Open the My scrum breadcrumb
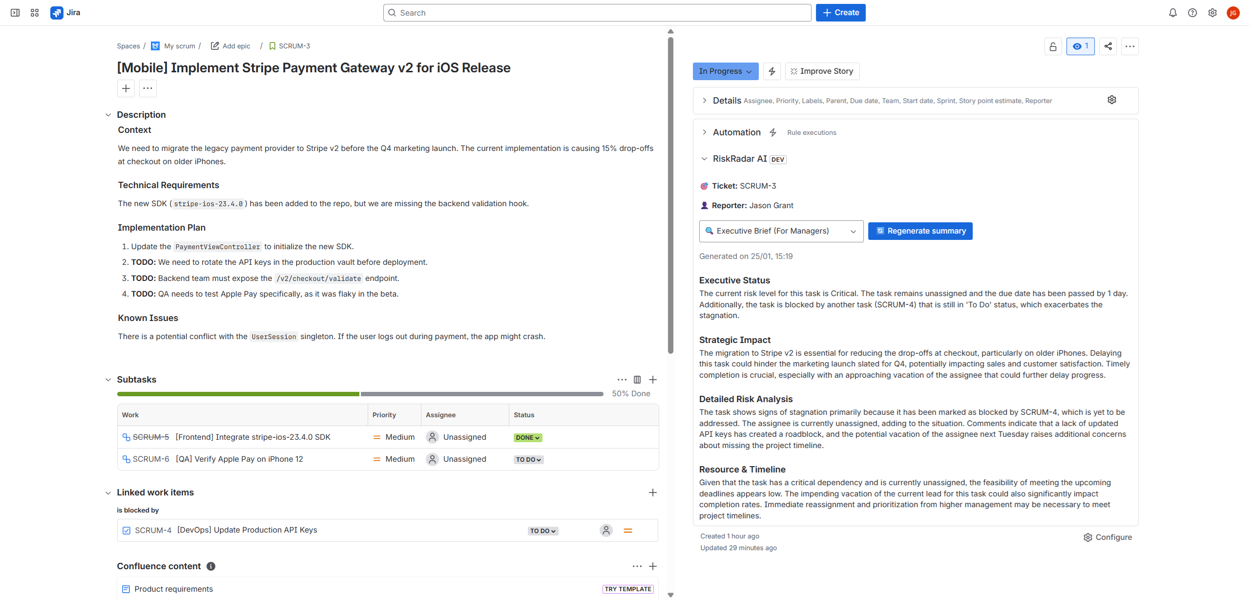The image size is (1250, 600). point(179,46)
